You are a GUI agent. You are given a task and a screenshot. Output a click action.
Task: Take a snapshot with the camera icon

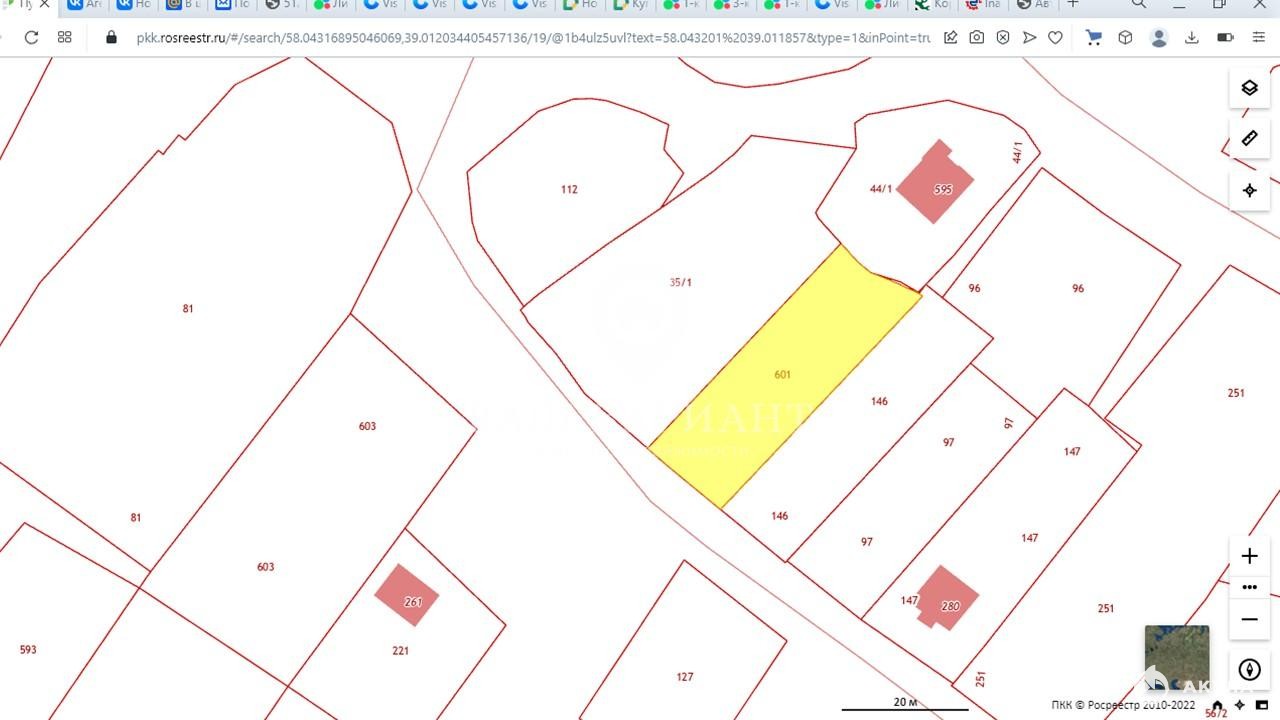coord(976,37)
